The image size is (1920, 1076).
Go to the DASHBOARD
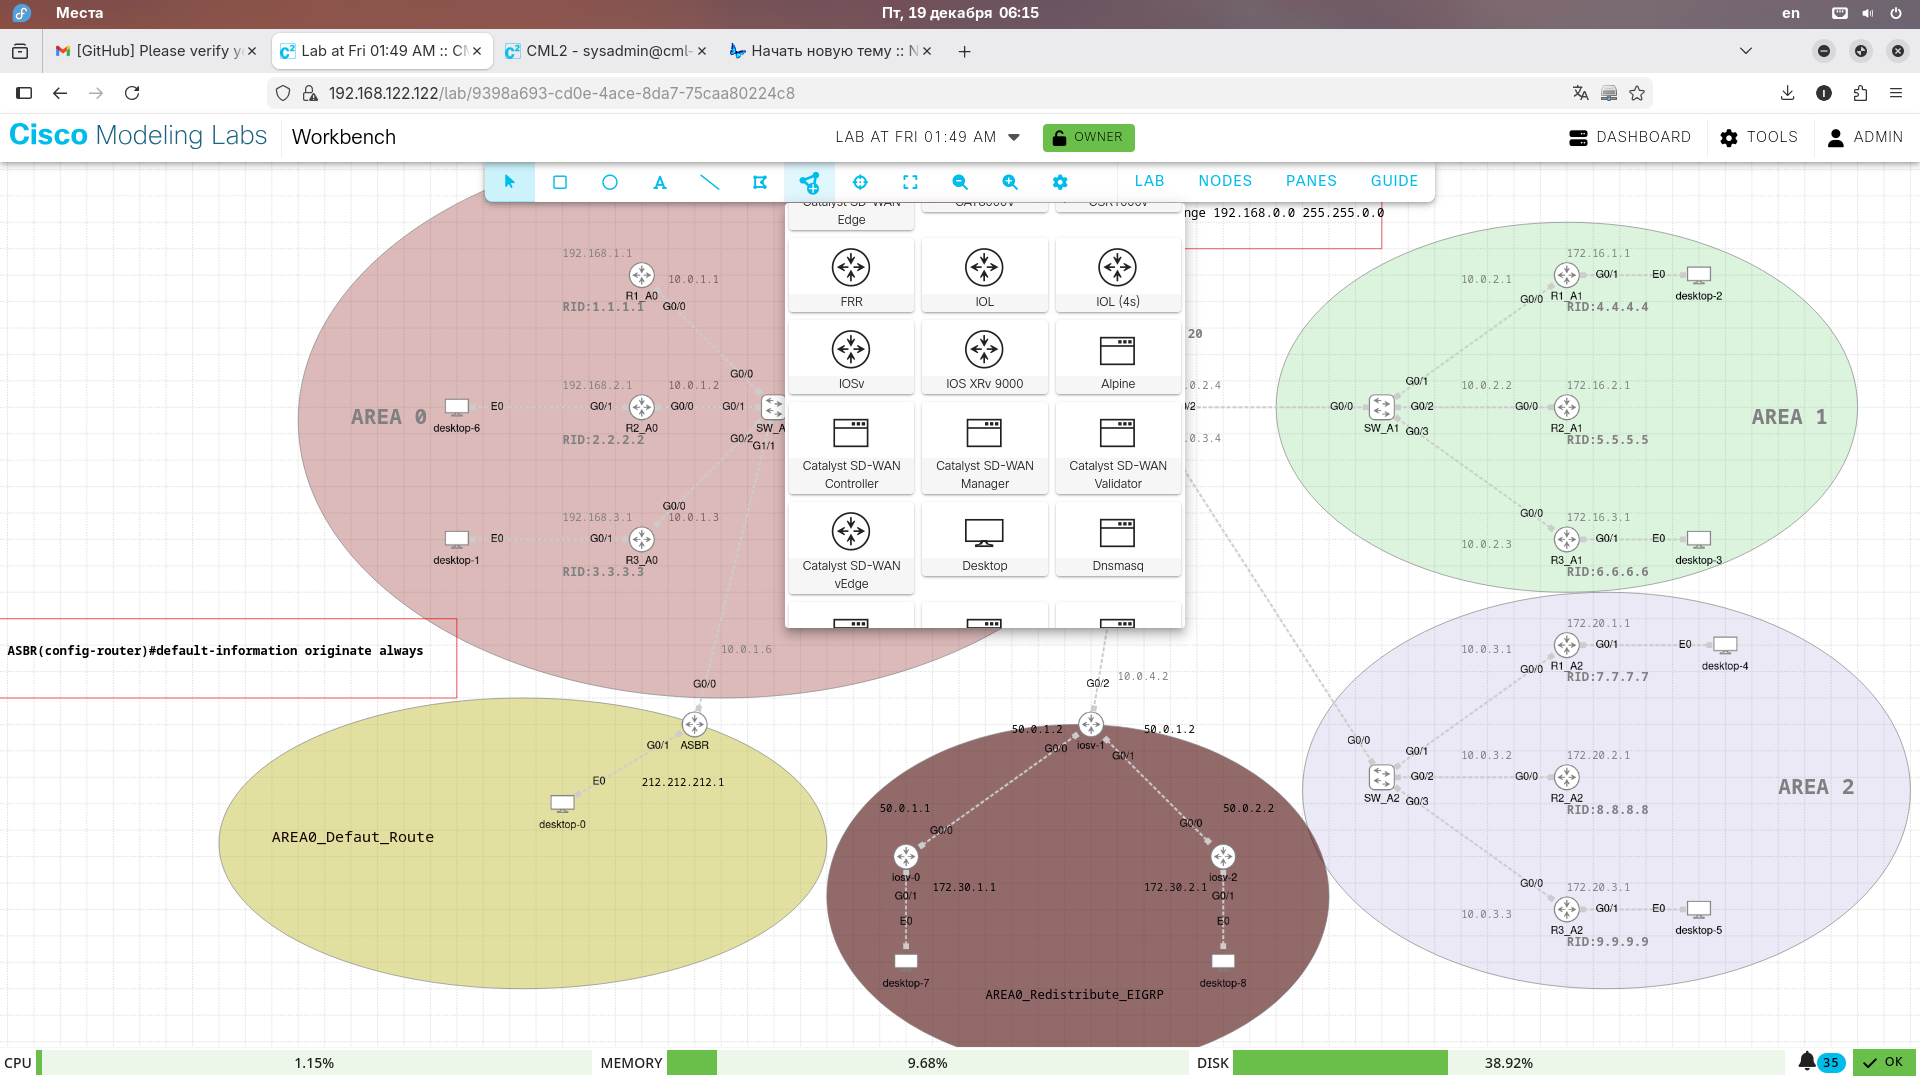click(x=1630, y=137)
